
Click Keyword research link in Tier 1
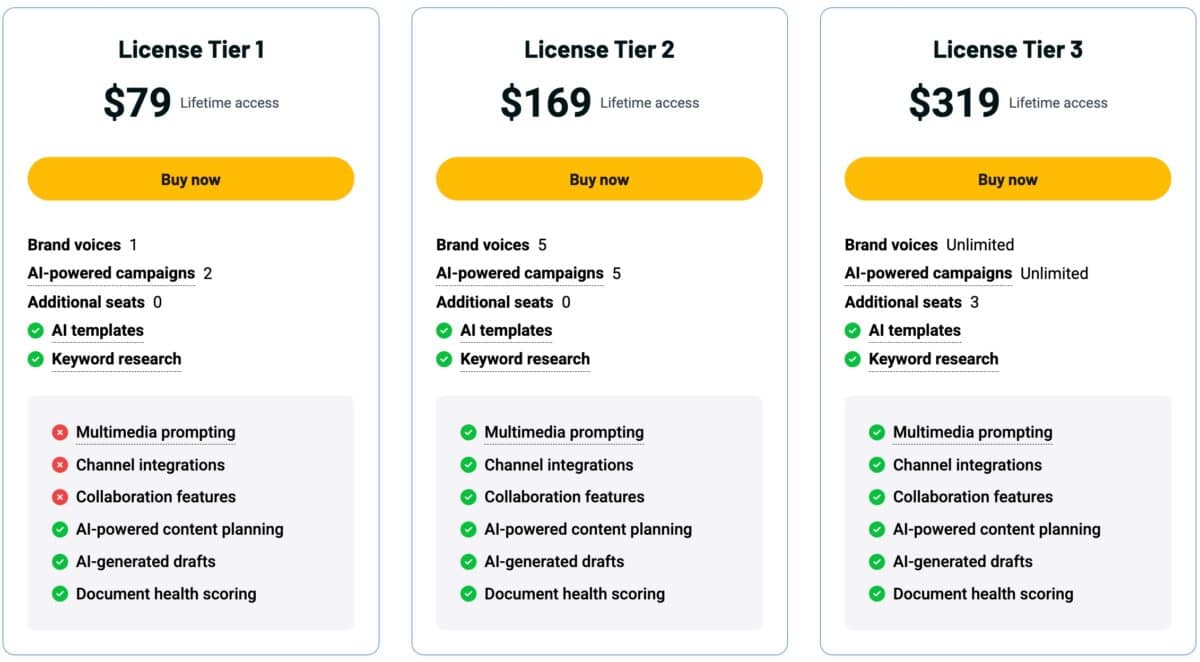[x=116, y=359]
